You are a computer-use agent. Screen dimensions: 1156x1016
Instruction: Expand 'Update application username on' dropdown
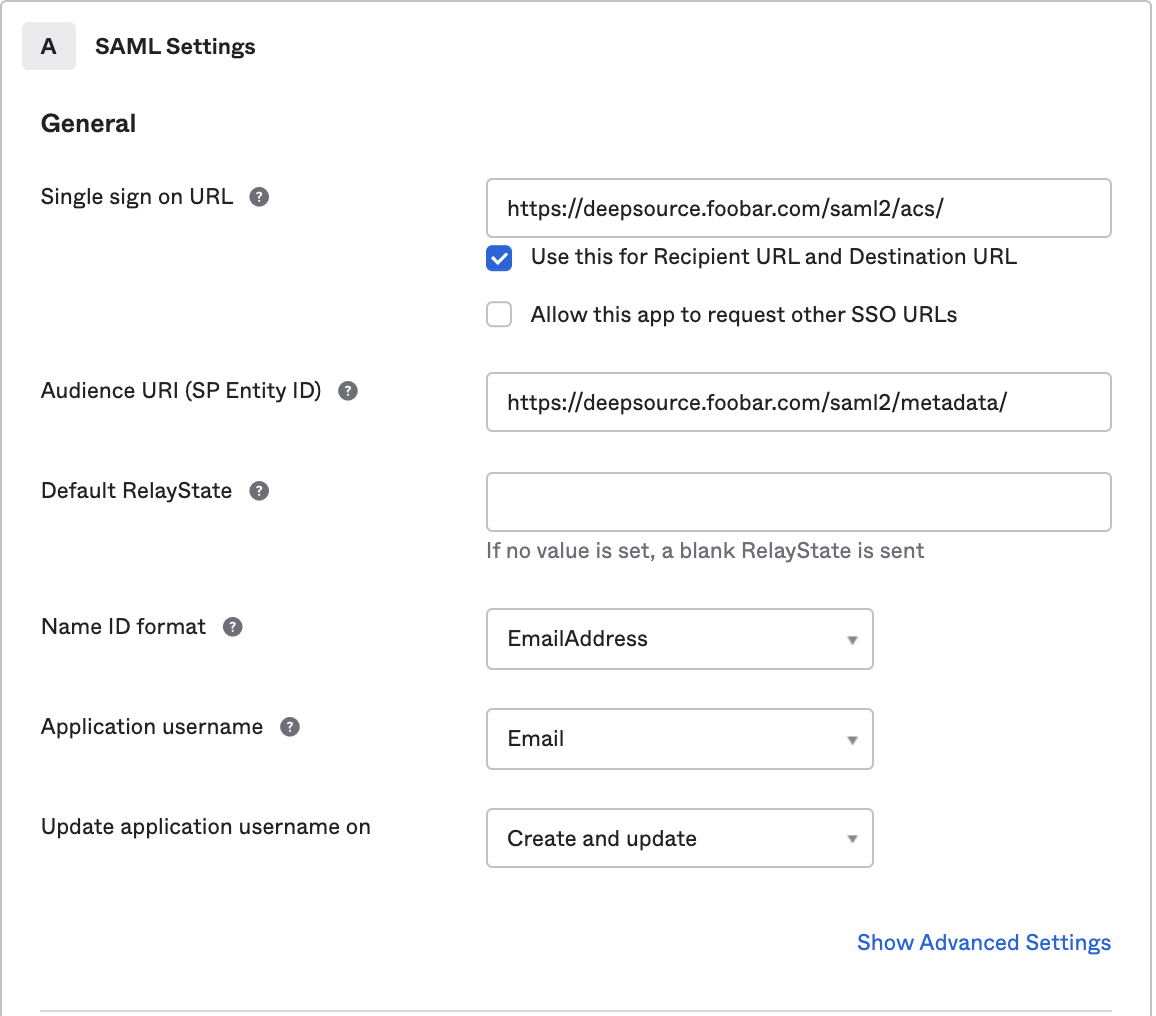pos(679,838)
